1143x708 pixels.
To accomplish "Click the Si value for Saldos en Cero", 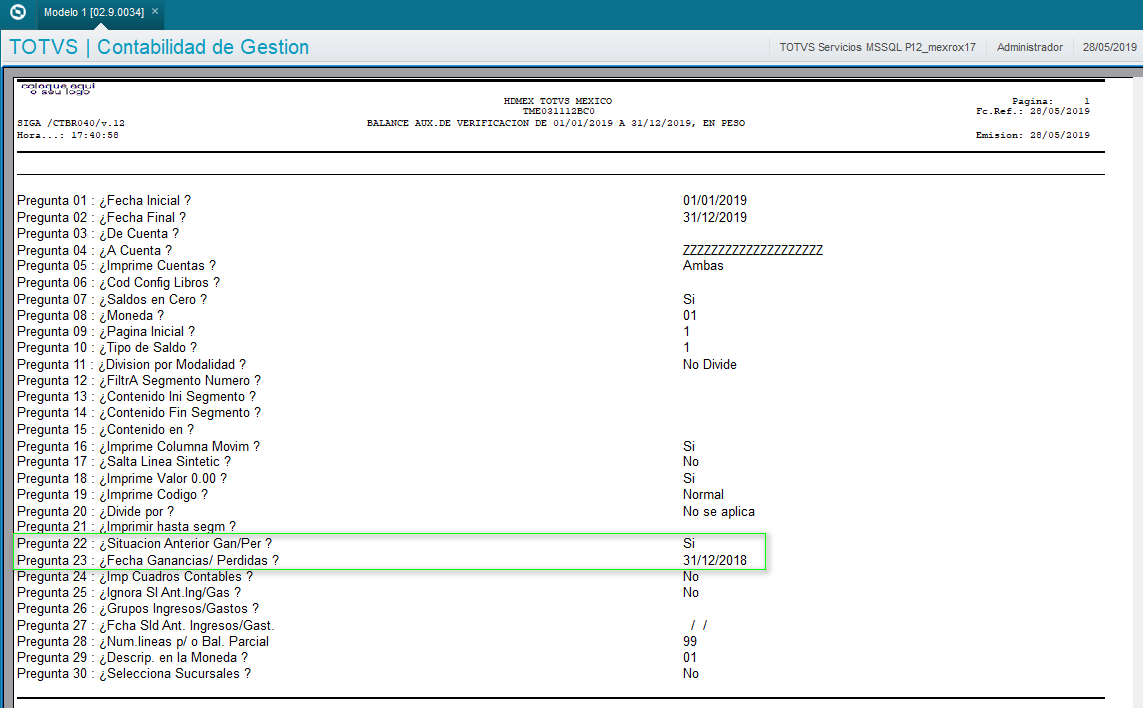I will [x=689, y=300].
